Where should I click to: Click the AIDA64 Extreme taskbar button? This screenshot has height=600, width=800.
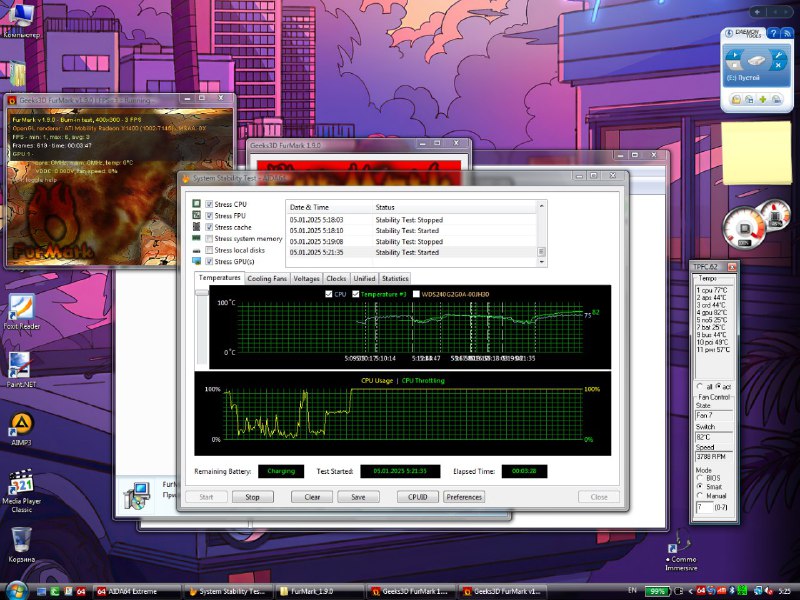pos(136,591)
